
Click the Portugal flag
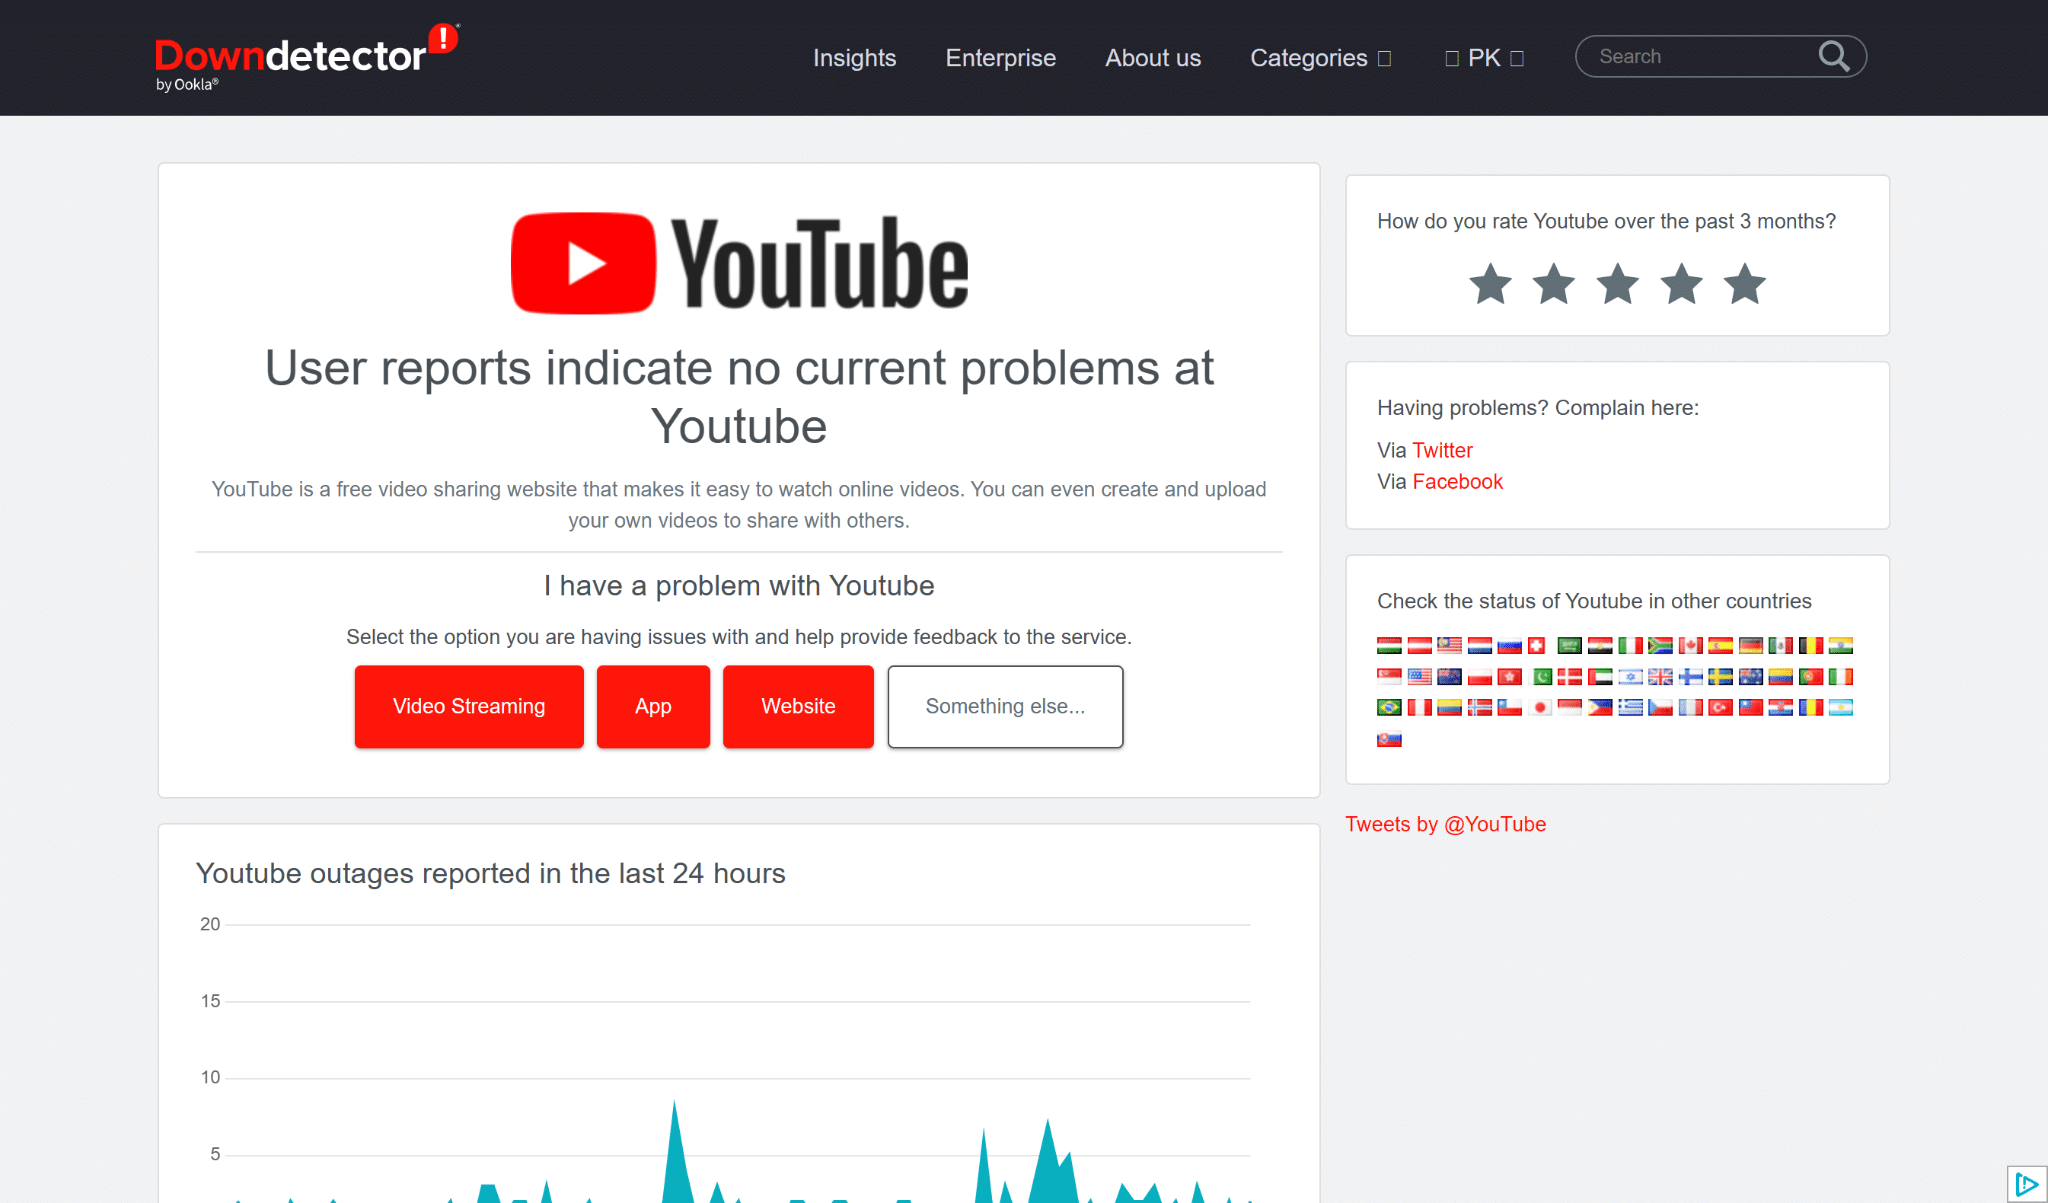(x=1811, y=676)
